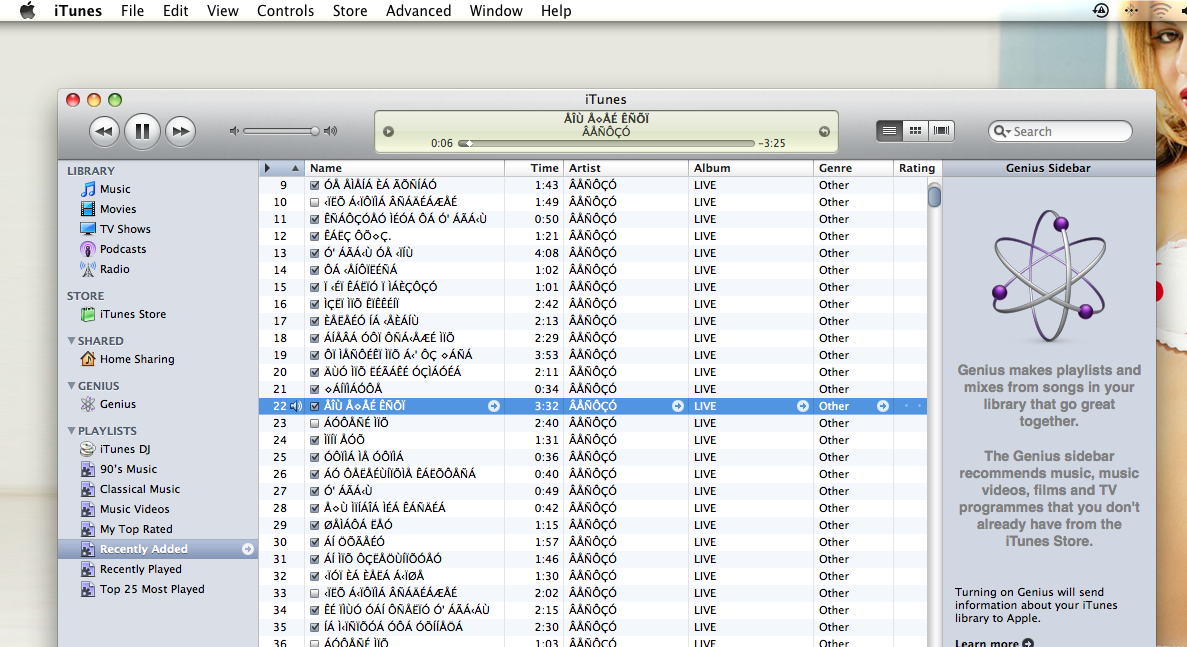Collapse the SHARED section
Viewport: 1187px width, 647px height.
point(71,341)
